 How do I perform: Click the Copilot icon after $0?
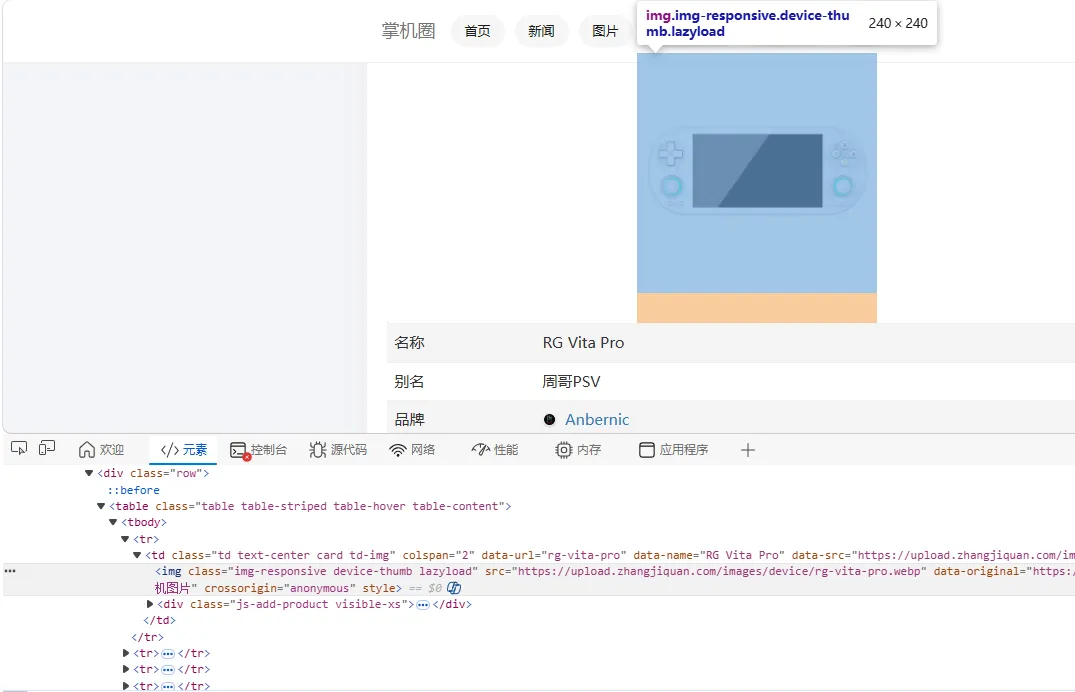coord(454,588)
